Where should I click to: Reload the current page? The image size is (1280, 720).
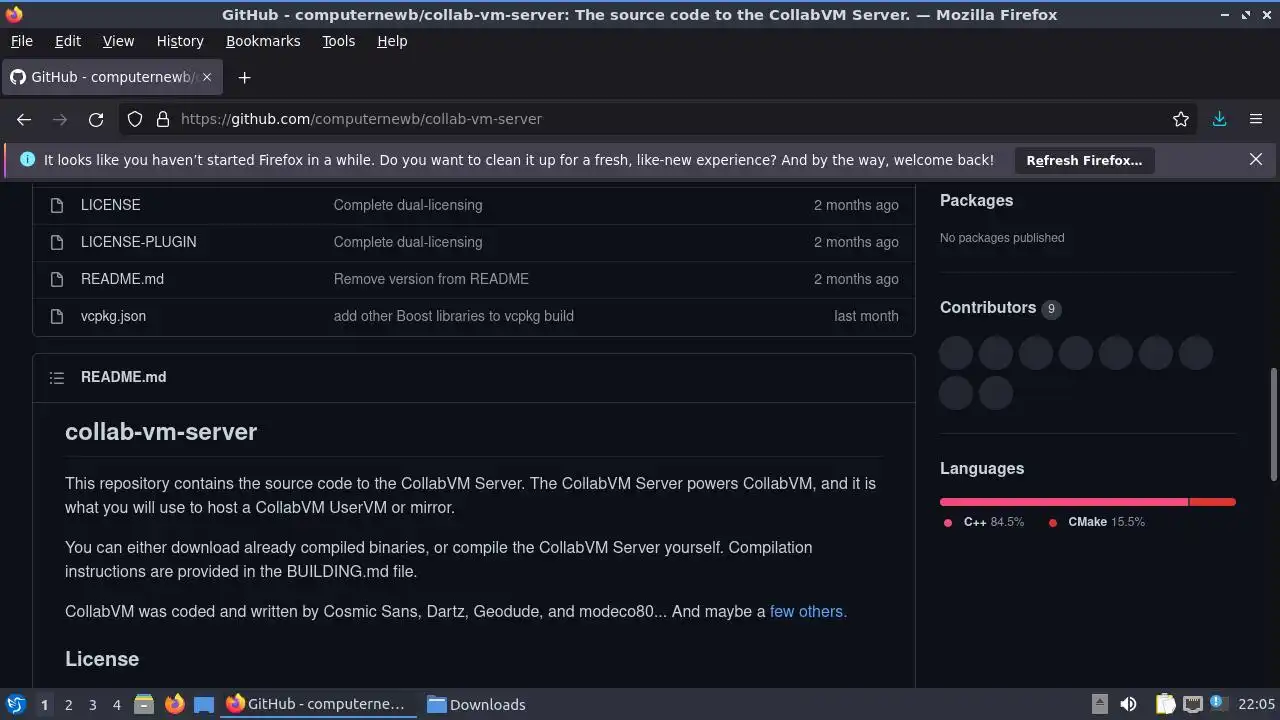pos(96,119)
